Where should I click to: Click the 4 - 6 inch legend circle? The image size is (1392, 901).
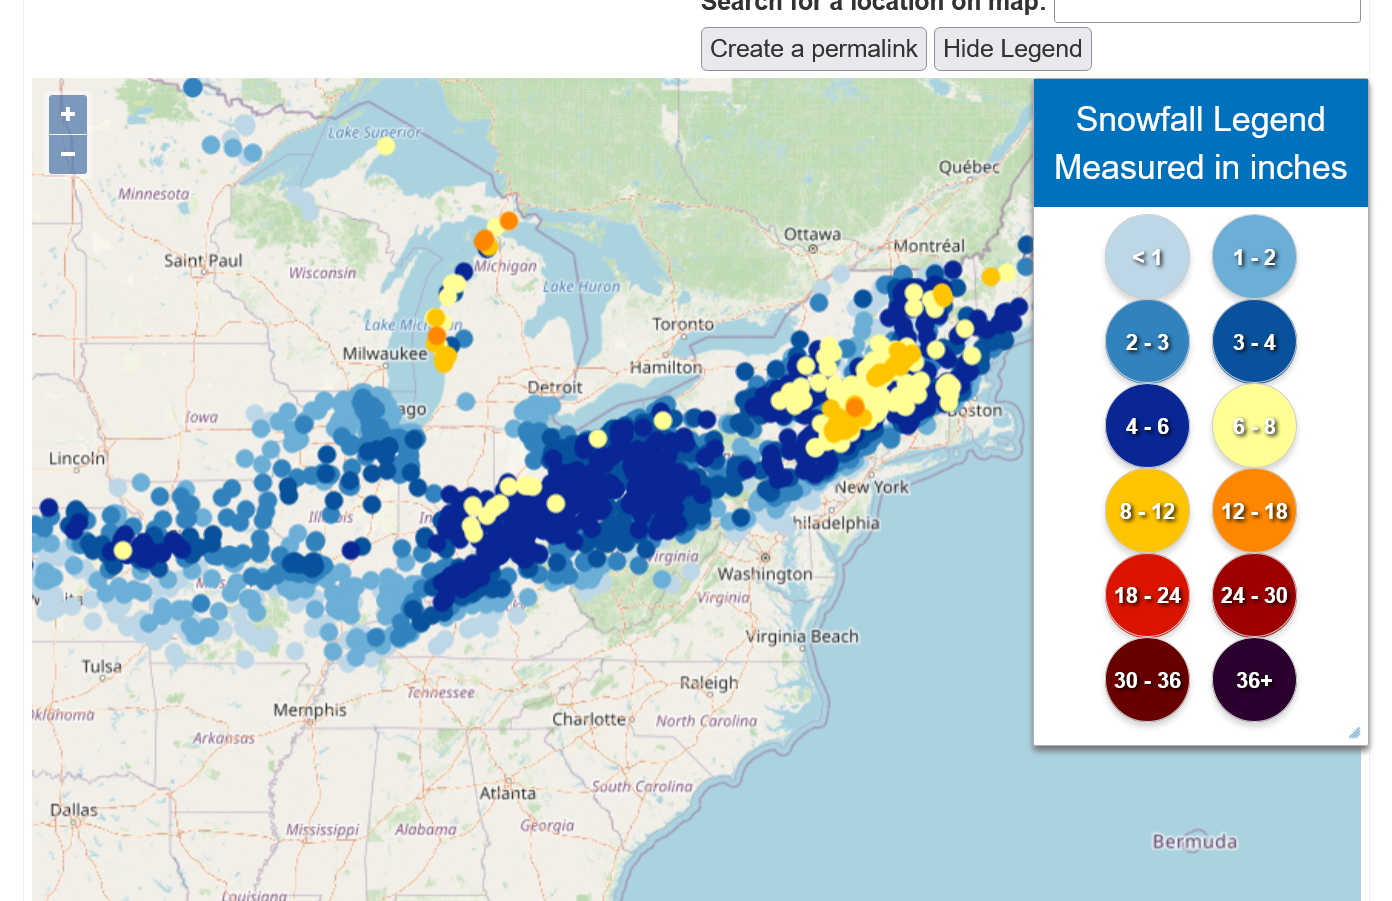coord(1147,426)
